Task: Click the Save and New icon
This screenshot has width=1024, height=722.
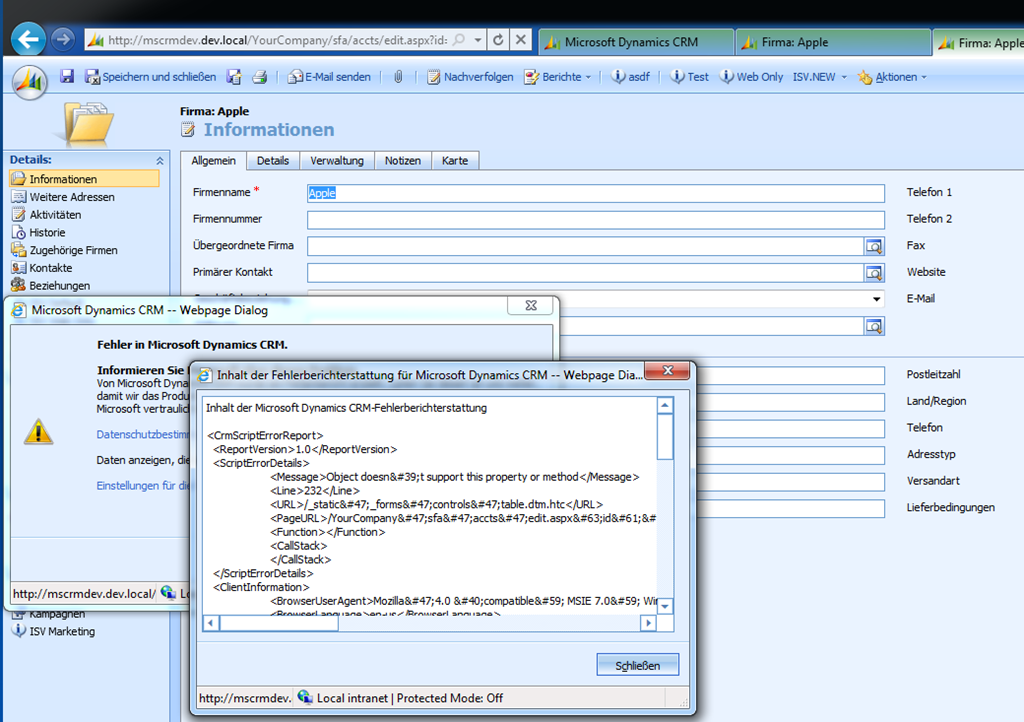Action: (234, 77)
